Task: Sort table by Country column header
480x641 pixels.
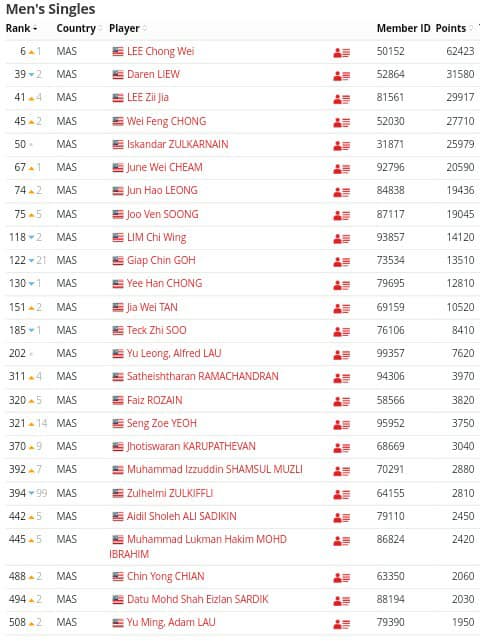Action: [79, 28]
